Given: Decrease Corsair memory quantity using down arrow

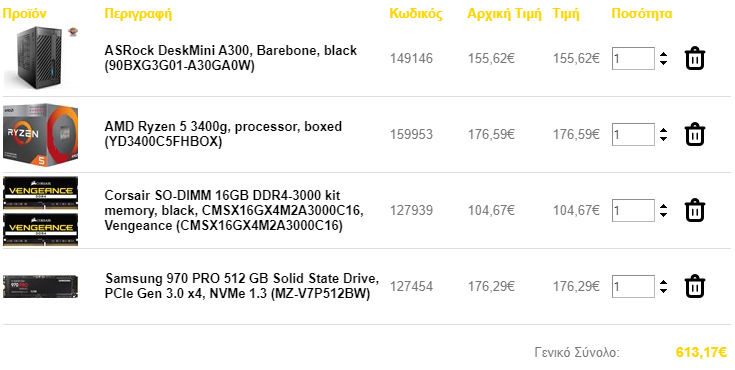Looking at the screenshot, I should click(x=663, y=214).
